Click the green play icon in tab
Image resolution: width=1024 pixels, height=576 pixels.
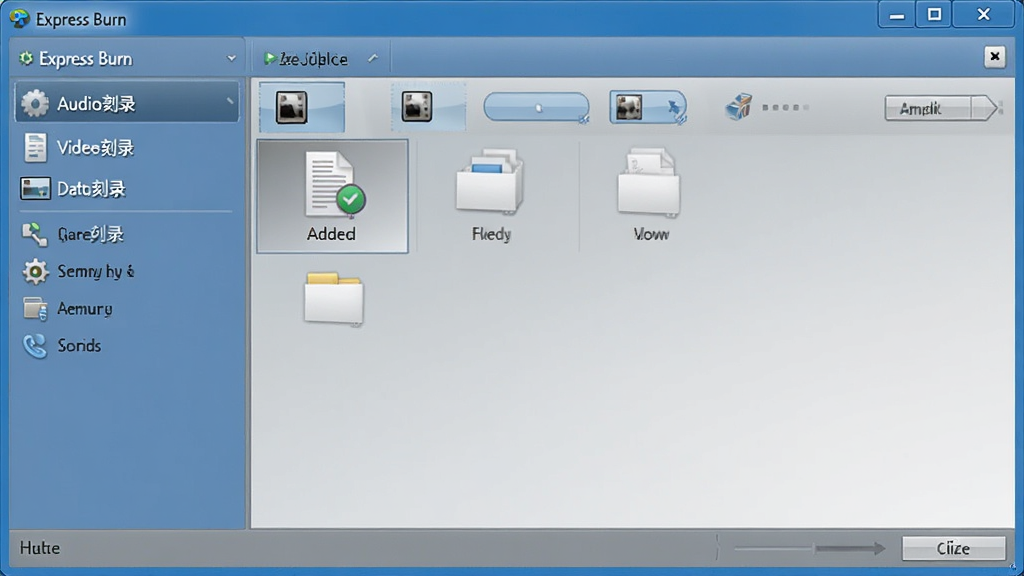click(x=269, y=59)
